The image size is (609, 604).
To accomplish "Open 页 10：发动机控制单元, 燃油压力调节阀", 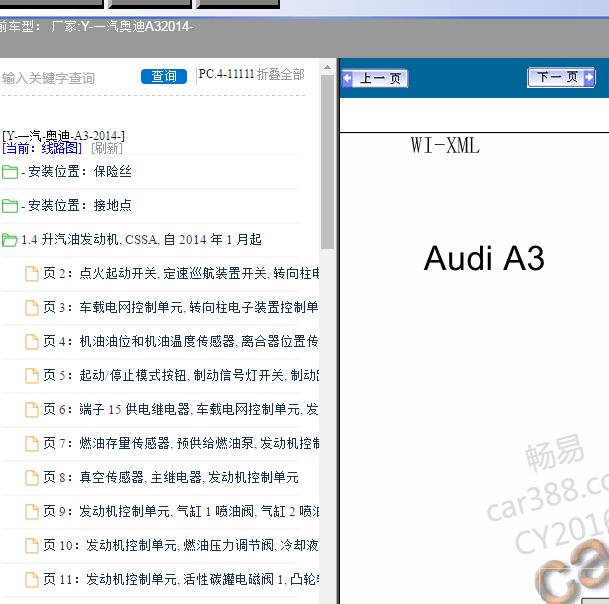I will [181, 545].
